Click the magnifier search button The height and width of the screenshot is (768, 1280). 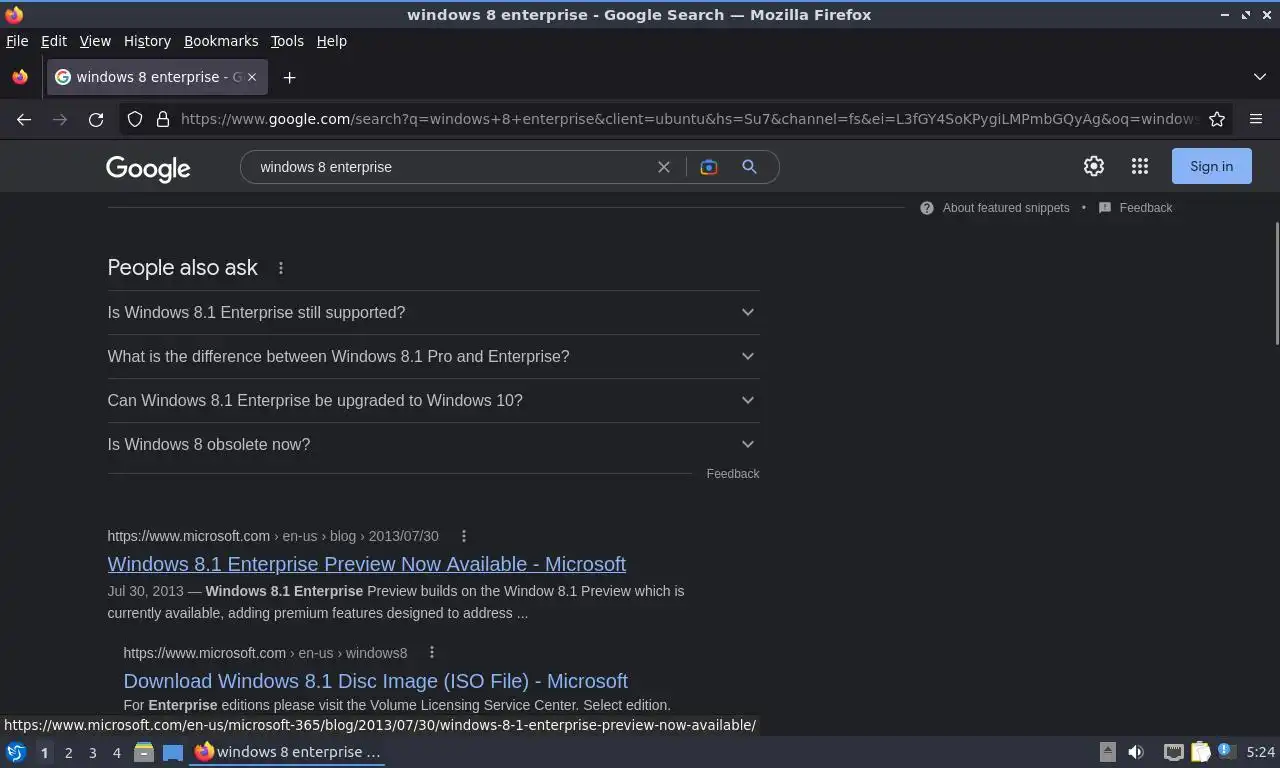[x=749, y=167]
